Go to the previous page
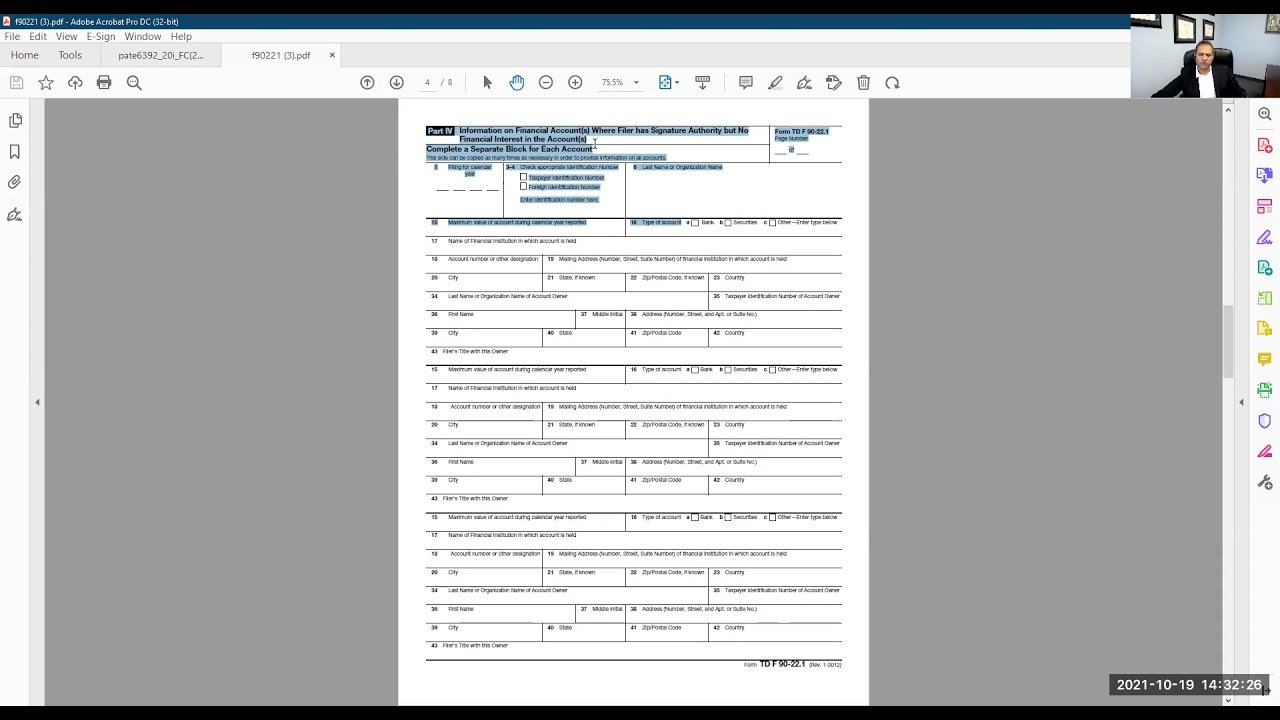Viewport: 1280px width, 720px height. pyautogui.click(x=367, y=83)
